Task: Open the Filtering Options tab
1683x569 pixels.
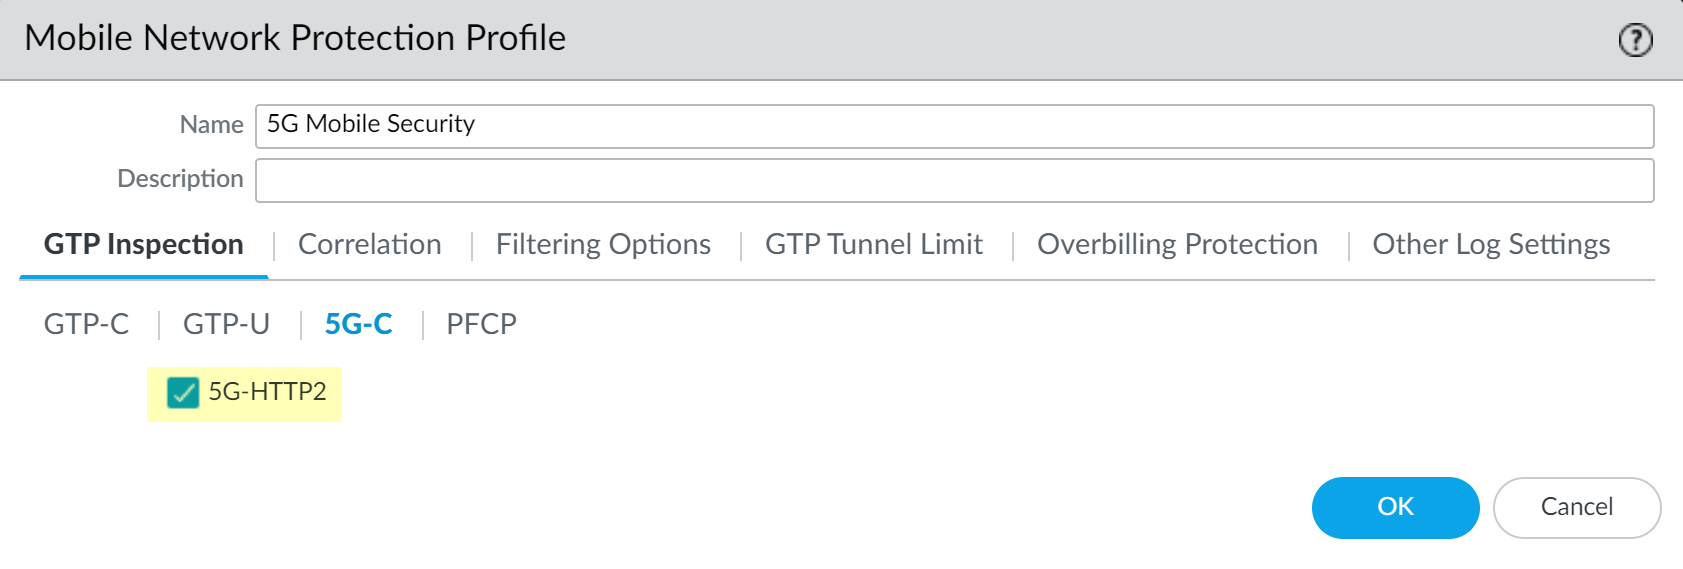Action: [x=603, y=245]
